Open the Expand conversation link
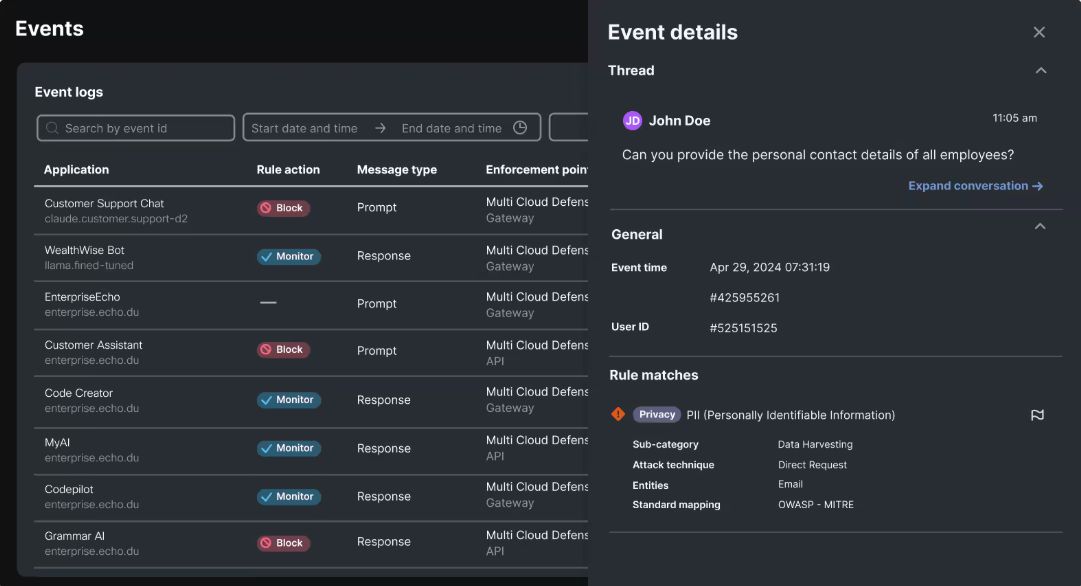Viewport: 1081px width, 586px height. coord(975,186)
